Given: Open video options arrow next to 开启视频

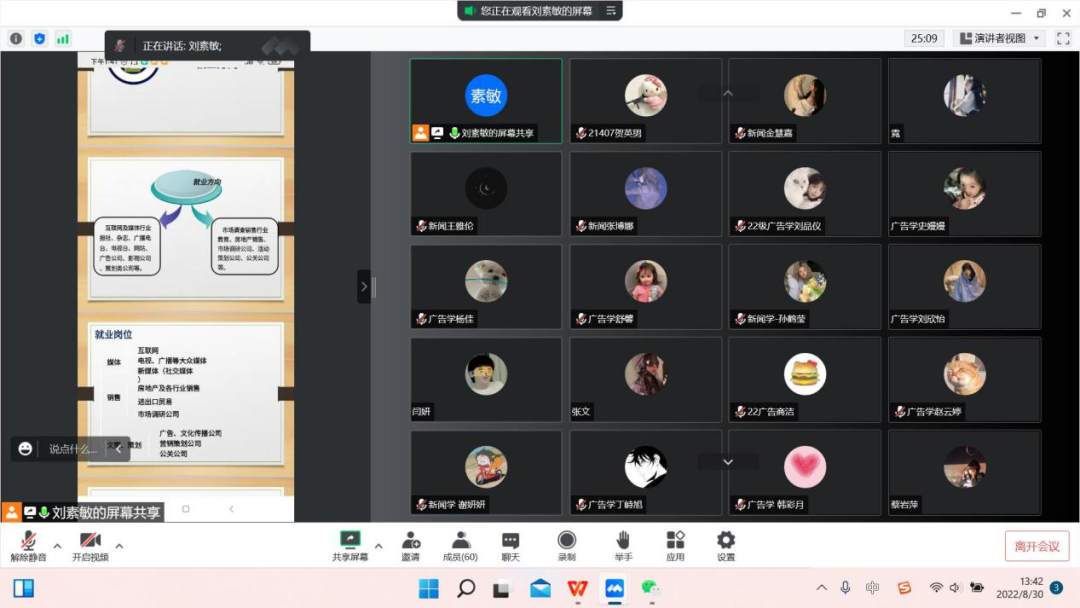Looking at the screenshot, I should [x=119, y=546].
